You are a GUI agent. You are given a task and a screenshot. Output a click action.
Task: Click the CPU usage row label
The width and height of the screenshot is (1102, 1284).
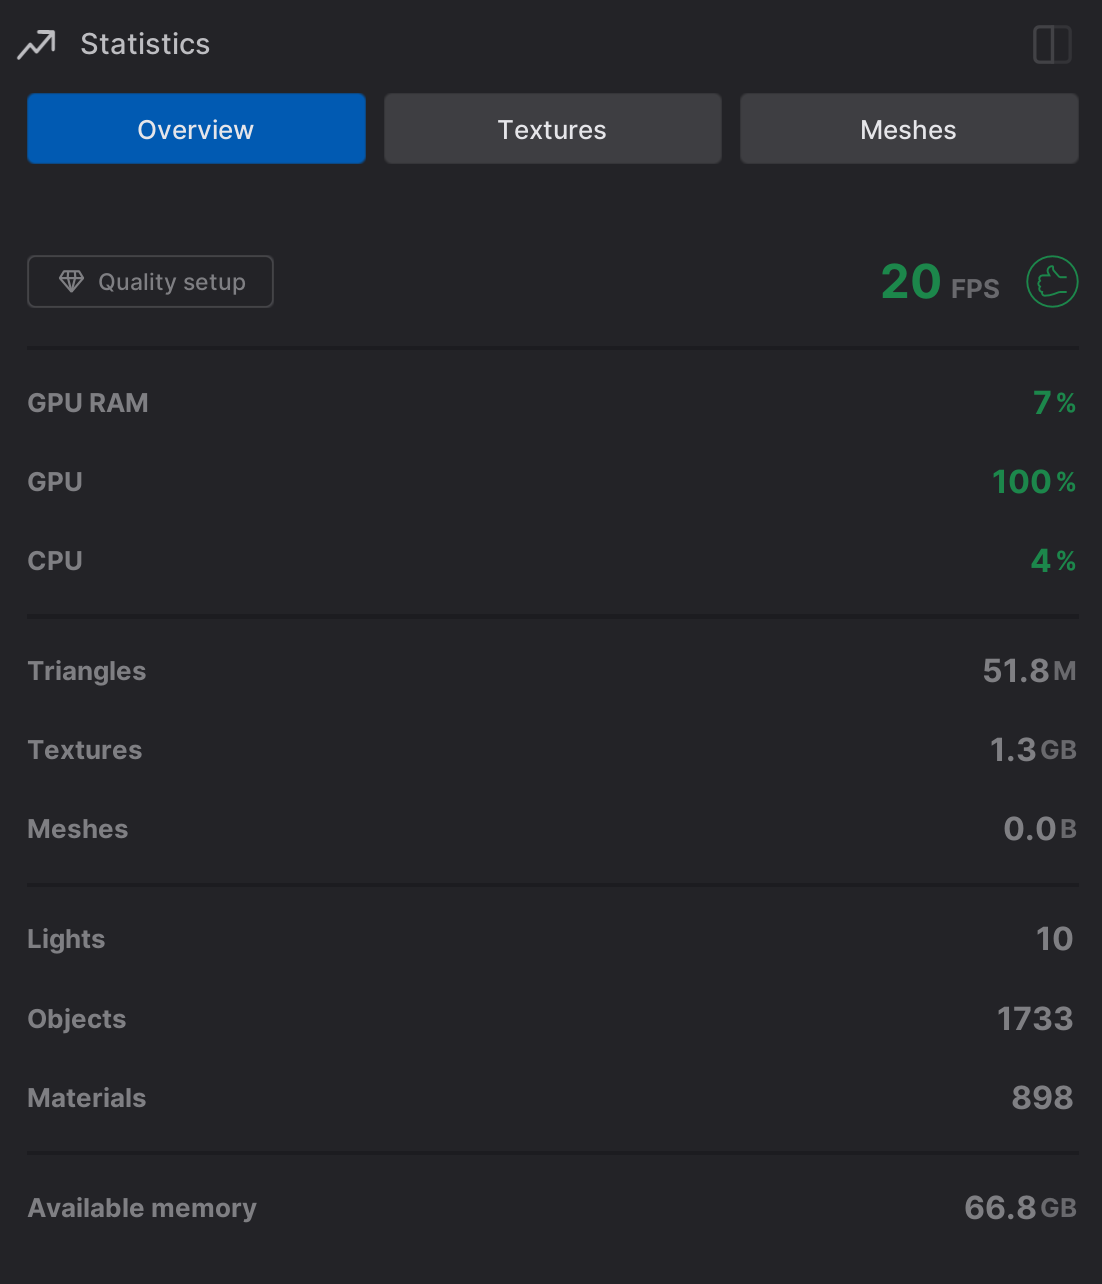(x=55, y=561)
